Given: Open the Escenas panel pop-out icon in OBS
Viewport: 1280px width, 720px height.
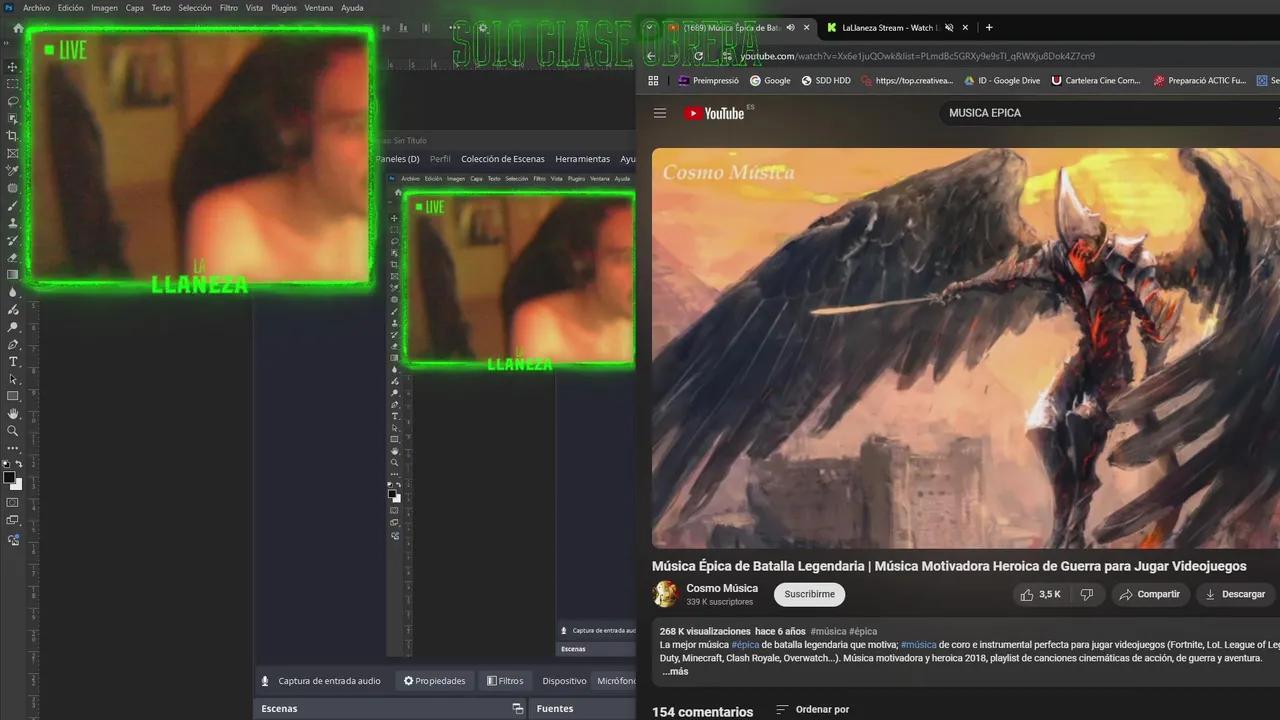Looking at the screenshot, I should pyautogui.click(x=517, y=708).
